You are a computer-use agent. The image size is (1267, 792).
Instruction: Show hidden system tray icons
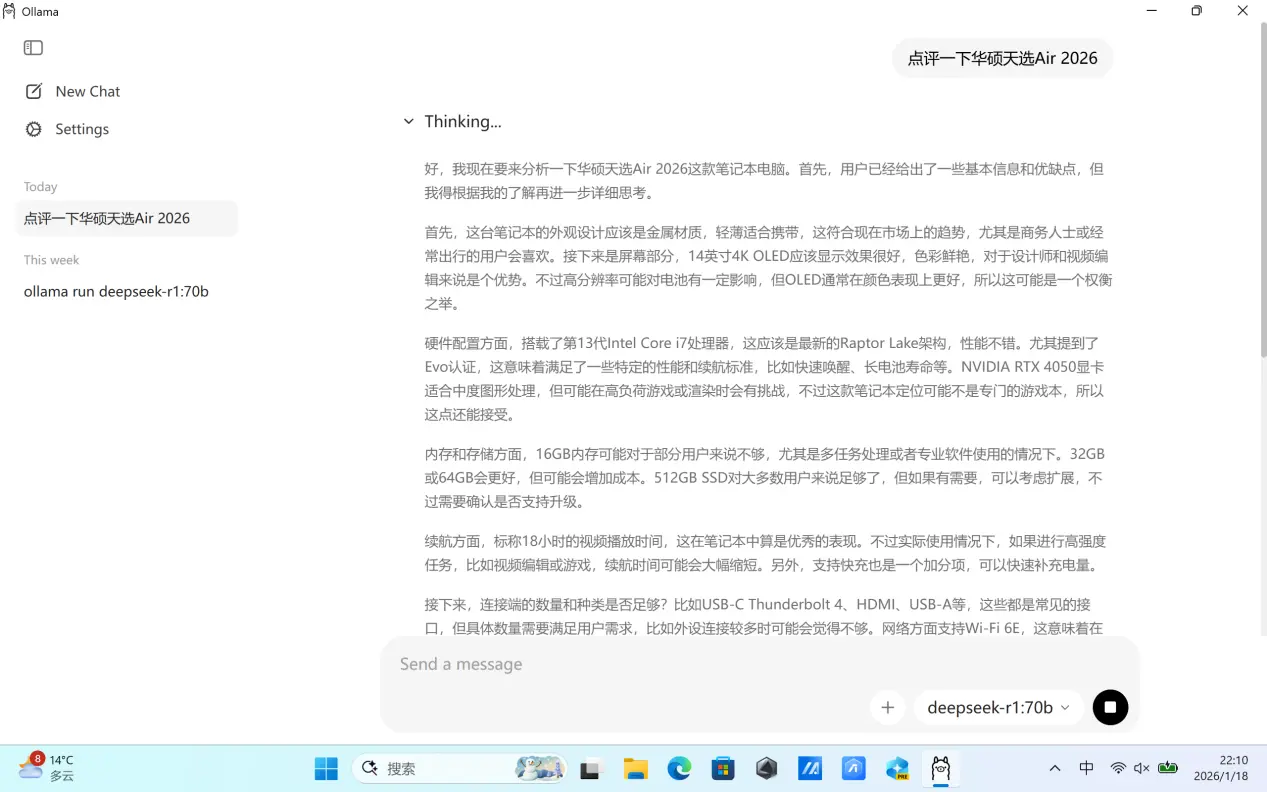(1055, 768)
